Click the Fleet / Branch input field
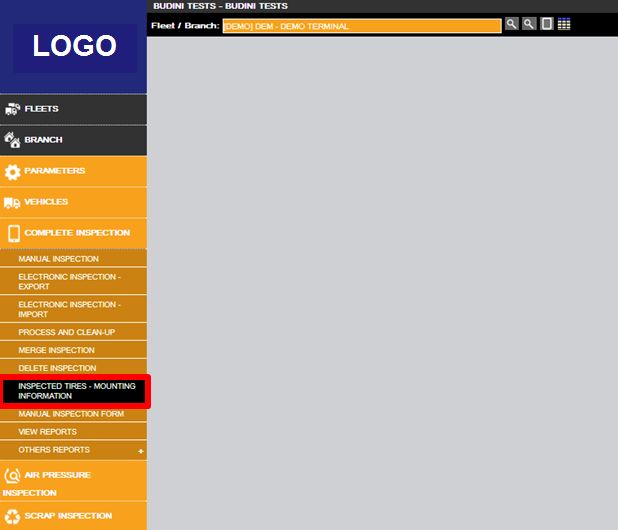 (360, 26)
